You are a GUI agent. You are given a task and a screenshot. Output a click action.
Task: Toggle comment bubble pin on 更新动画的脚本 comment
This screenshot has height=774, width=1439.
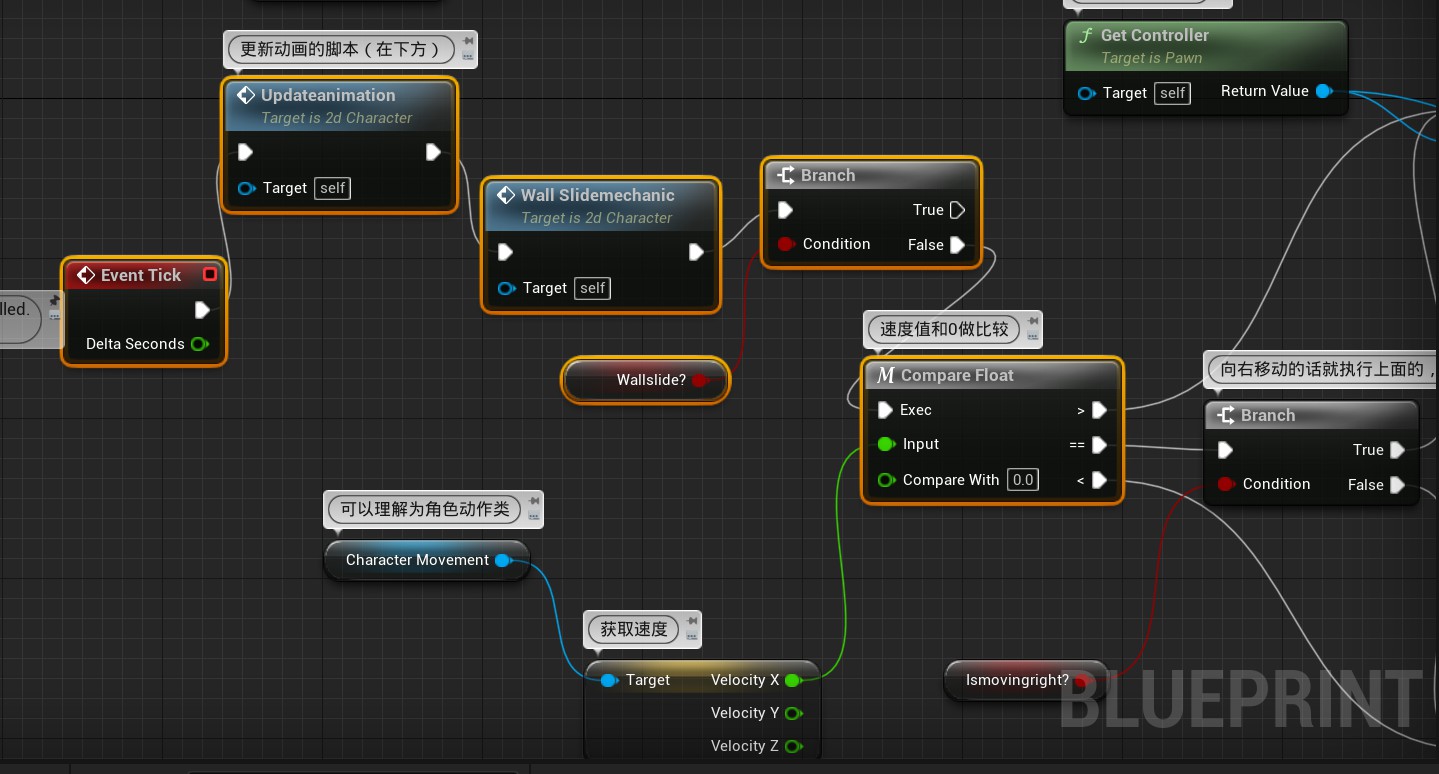tap(467, 43)
